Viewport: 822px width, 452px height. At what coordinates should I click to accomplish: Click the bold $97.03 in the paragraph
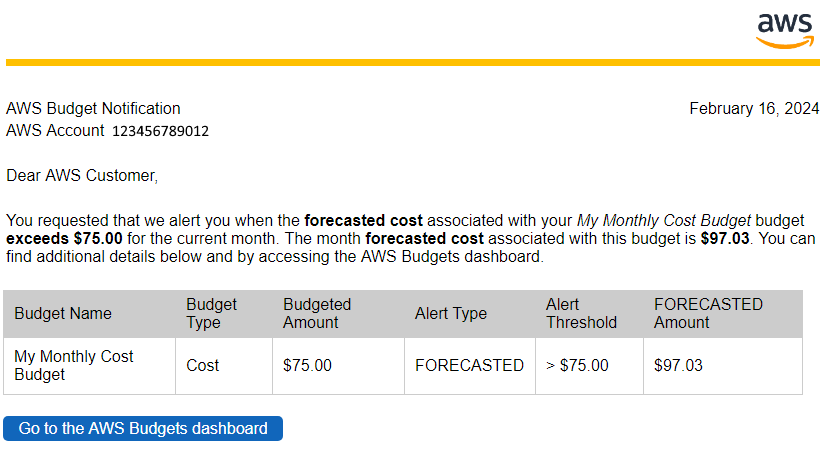tap(725, 239)
